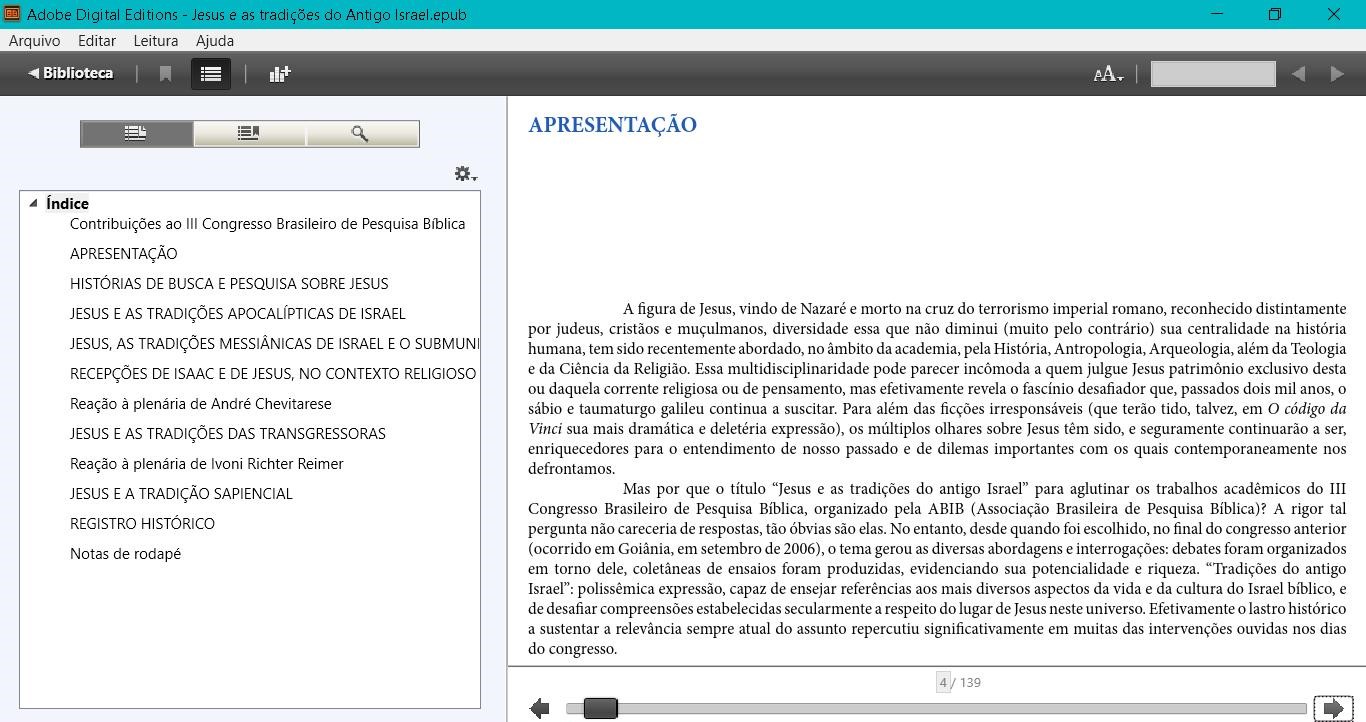Open HISTÓRIAS DE BUSCA E PESQUISA SOBRE JESUS
The height and width of the screenshot is (722, 1366).
(x=229, y=284)
